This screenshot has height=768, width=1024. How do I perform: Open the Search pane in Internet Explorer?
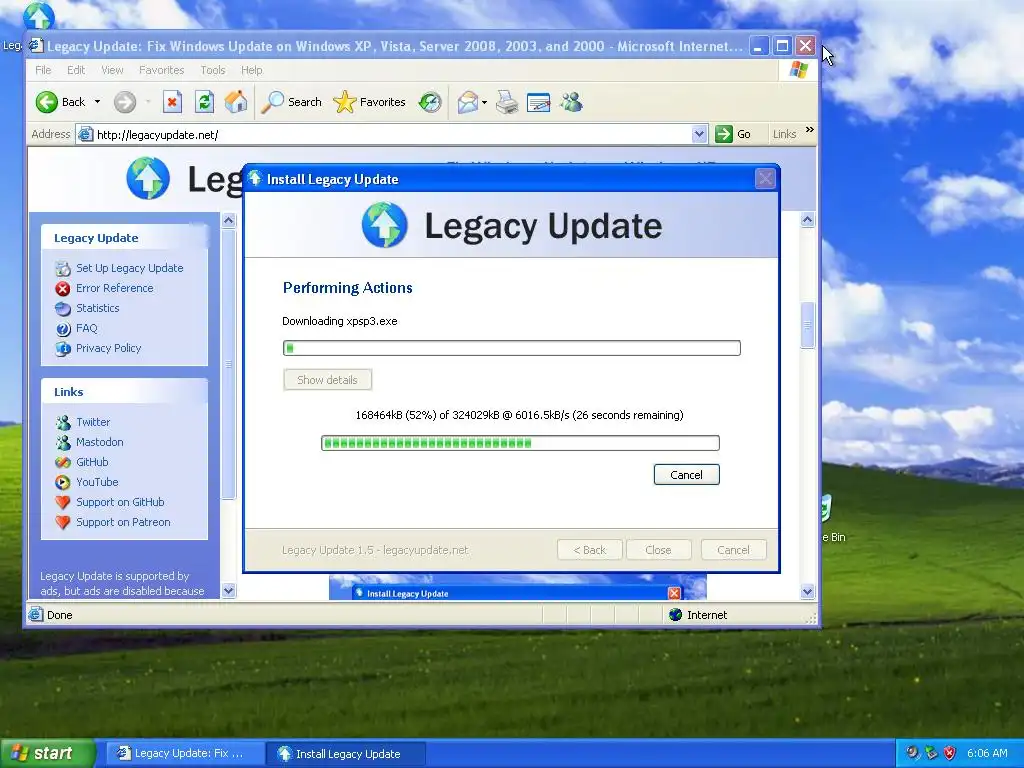[x=291, y=102]
